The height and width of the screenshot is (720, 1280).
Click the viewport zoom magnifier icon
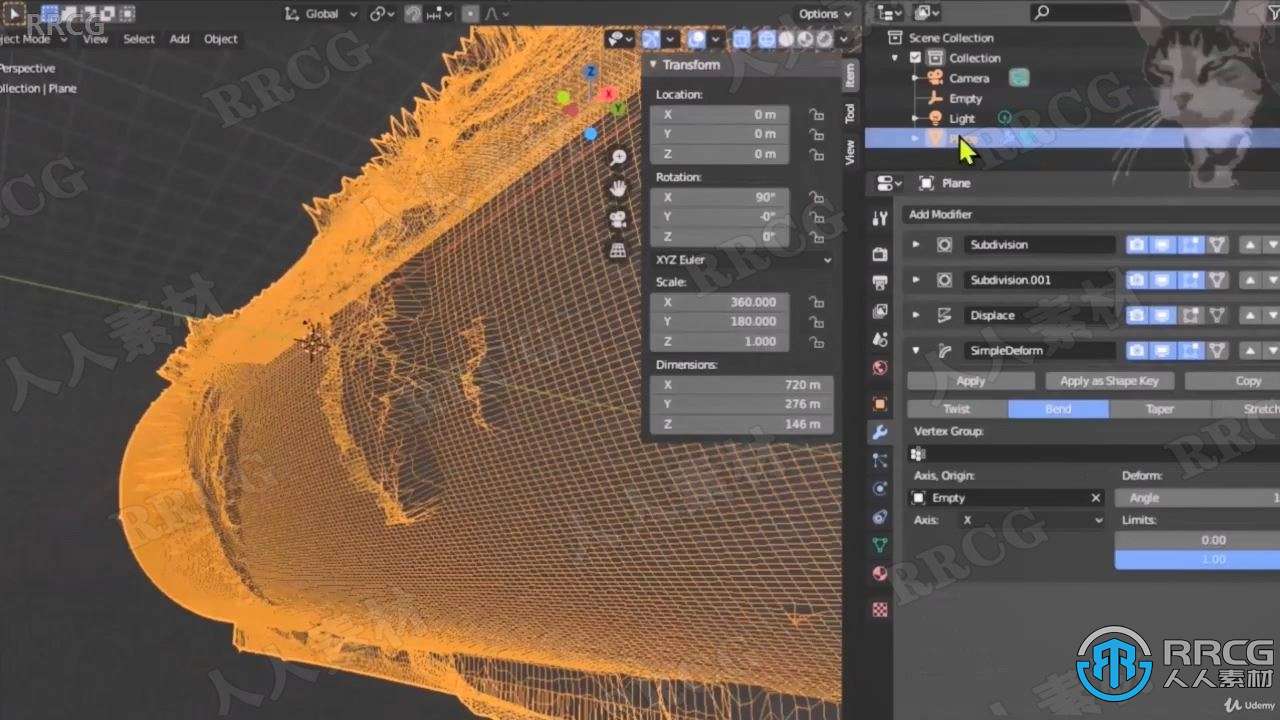(x=619, y=158)
